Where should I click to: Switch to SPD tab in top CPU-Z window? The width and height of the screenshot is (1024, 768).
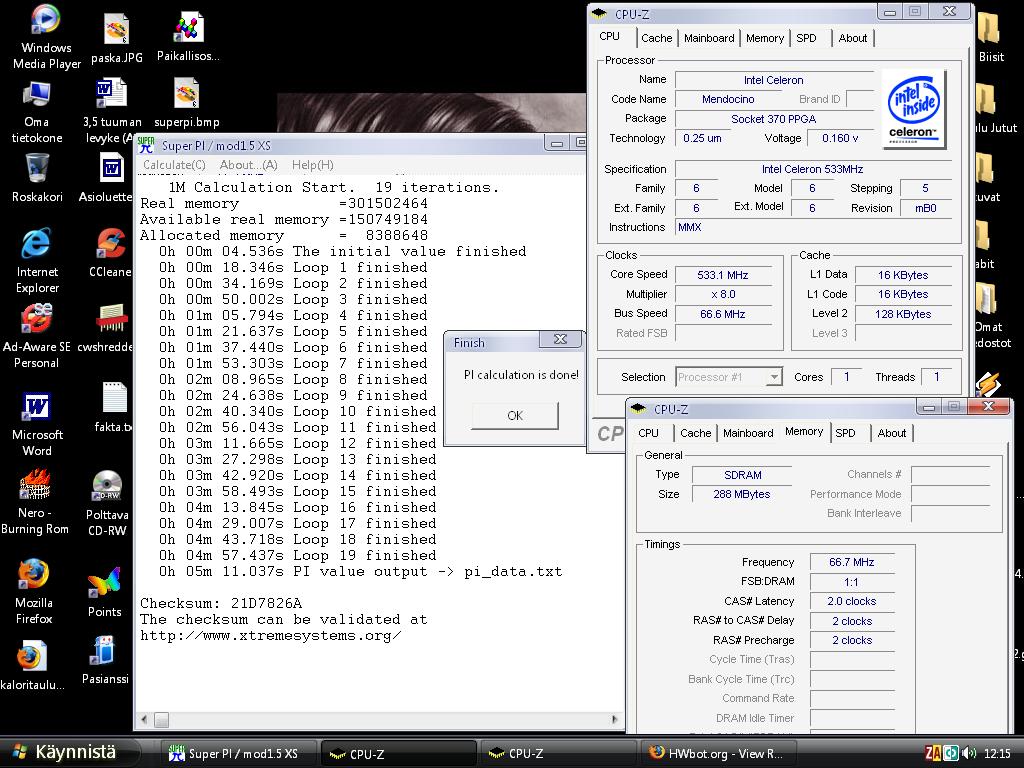(x=807, y=38)
